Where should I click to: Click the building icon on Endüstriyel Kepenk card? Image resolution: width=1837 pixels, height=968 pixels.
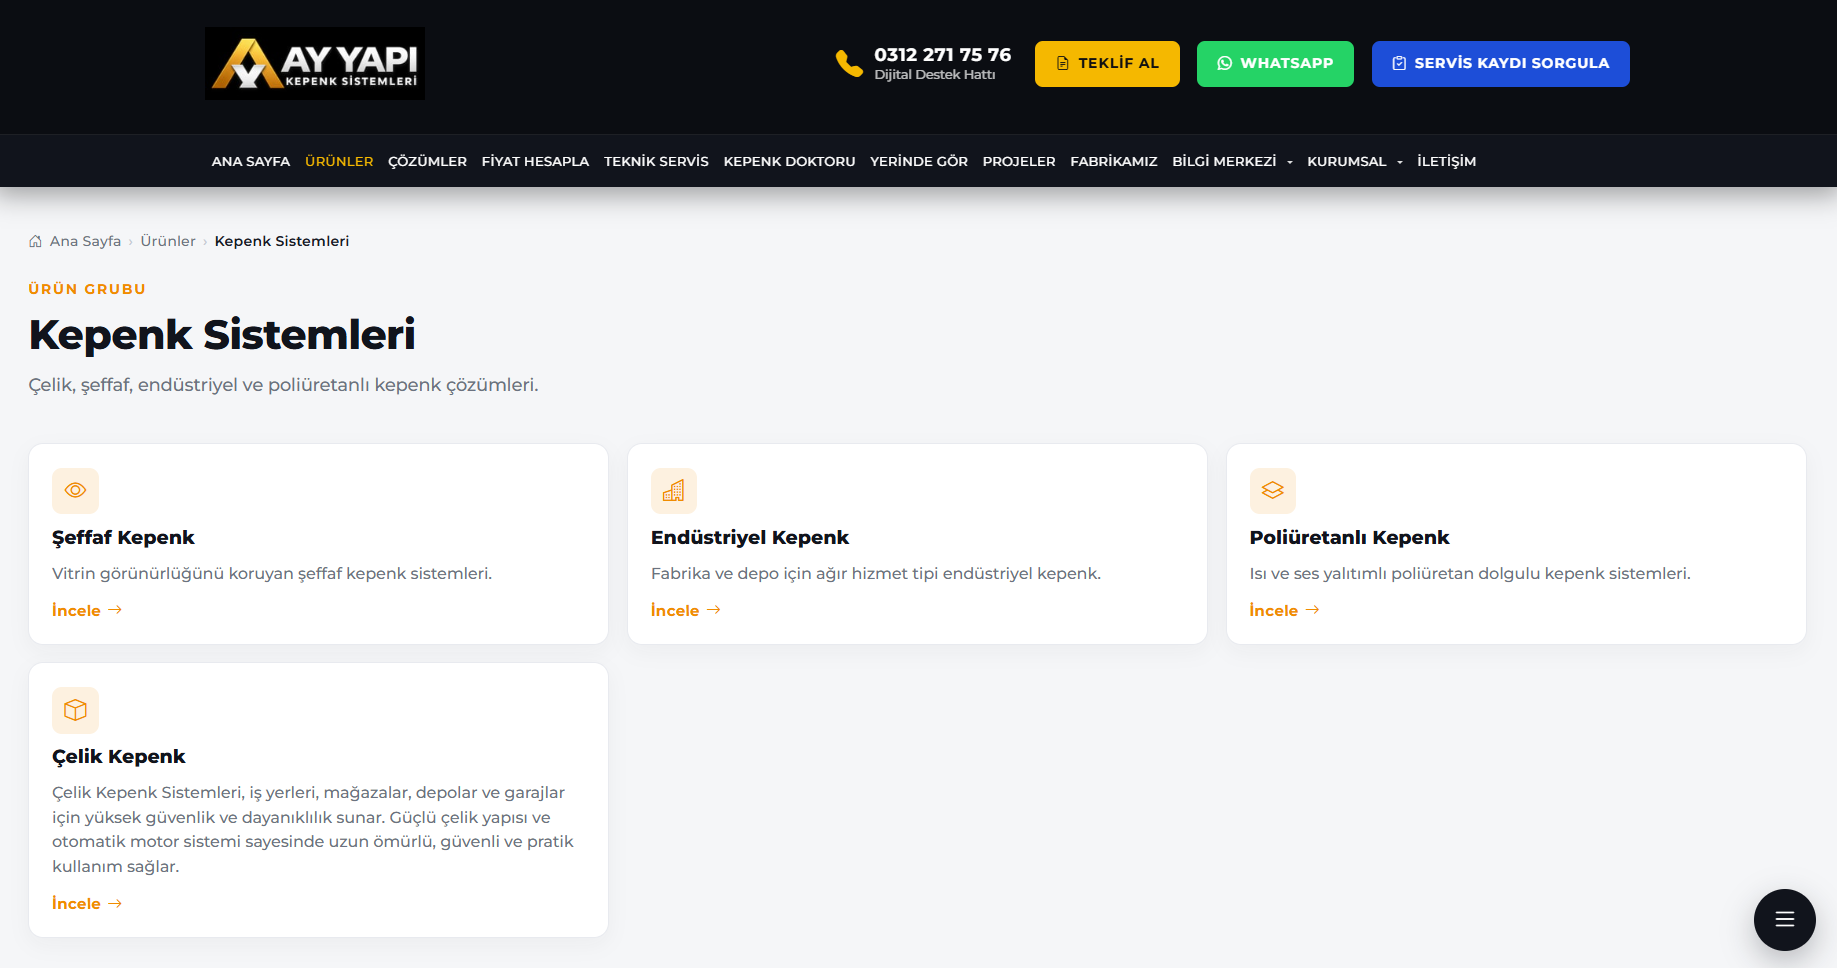pos(674,490)
